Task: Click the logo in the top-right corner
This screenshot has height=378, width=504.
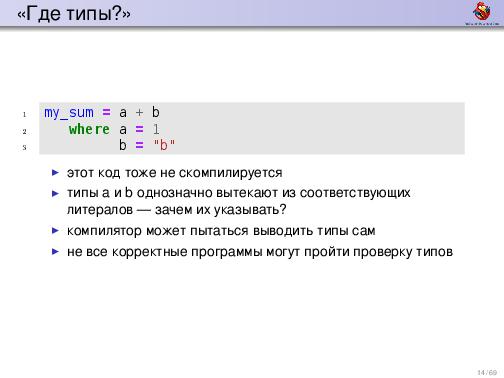Action: pos(482,13)
